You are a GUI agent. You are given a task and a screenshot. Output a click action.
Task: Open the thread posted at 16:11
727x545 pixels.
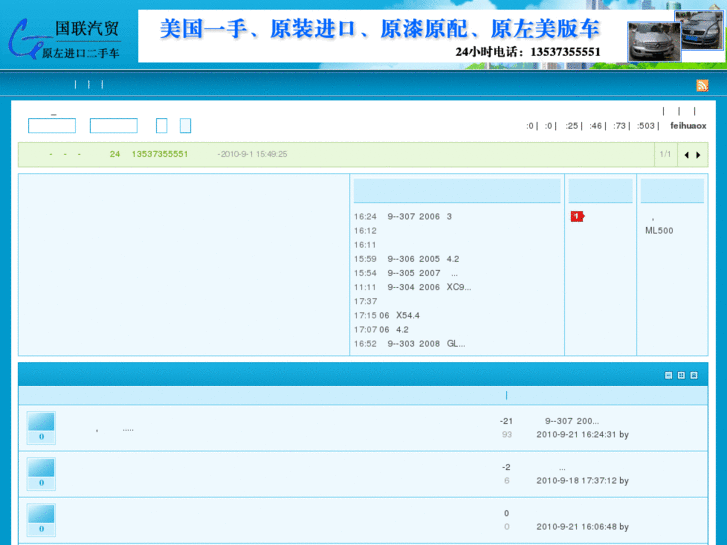click(365, 245)
